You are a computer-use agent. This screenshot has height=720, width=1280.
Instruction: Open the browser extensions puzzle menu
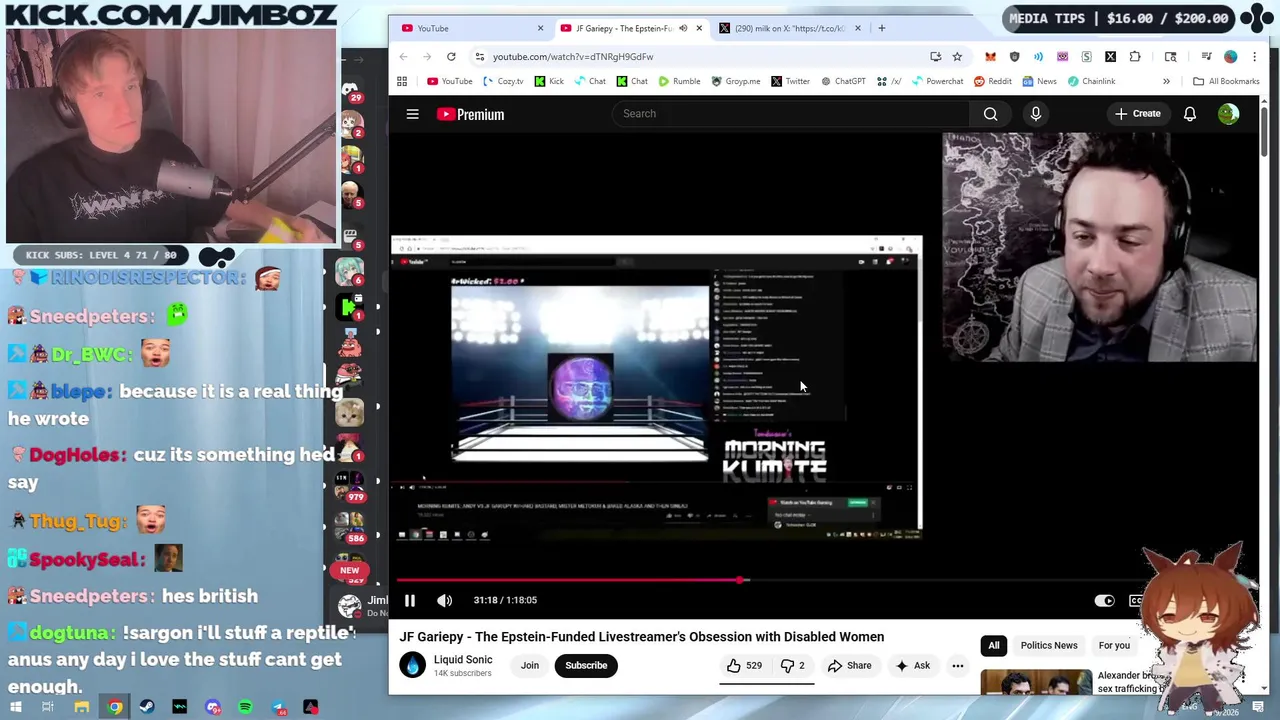click(1135, 57)
